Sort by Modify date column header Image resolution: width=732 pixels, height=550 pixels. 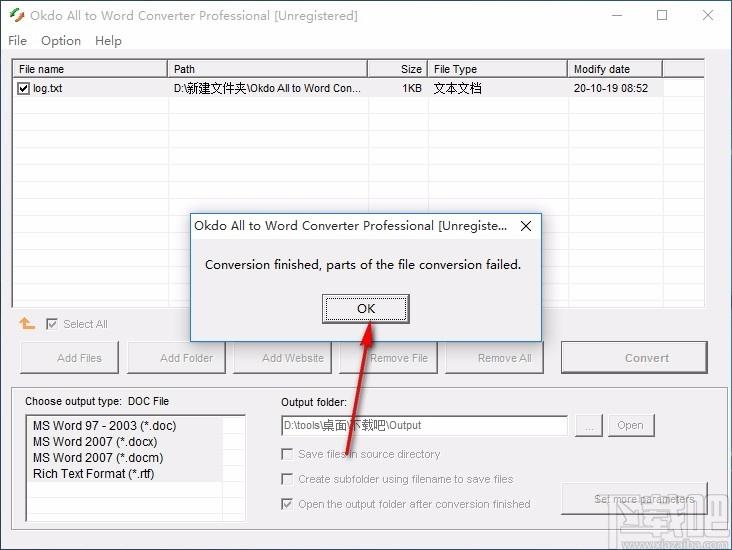tap(615, 69)
